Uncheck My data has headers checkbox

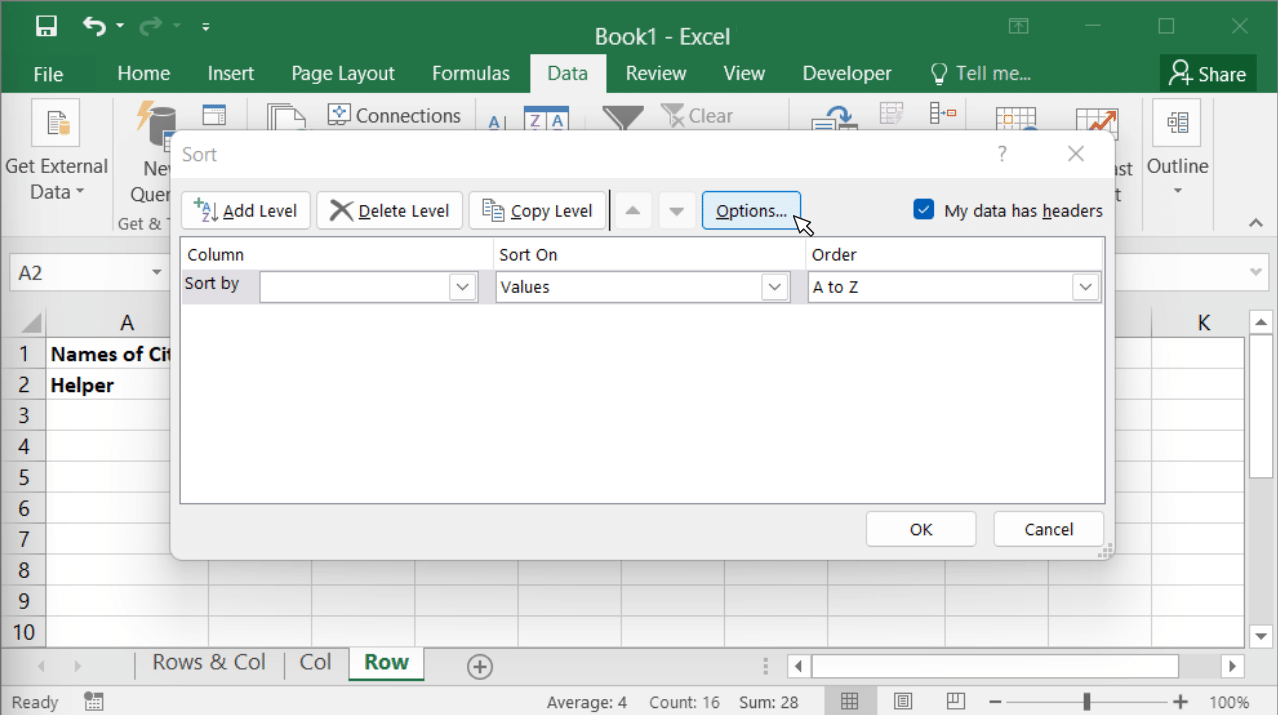924,210
